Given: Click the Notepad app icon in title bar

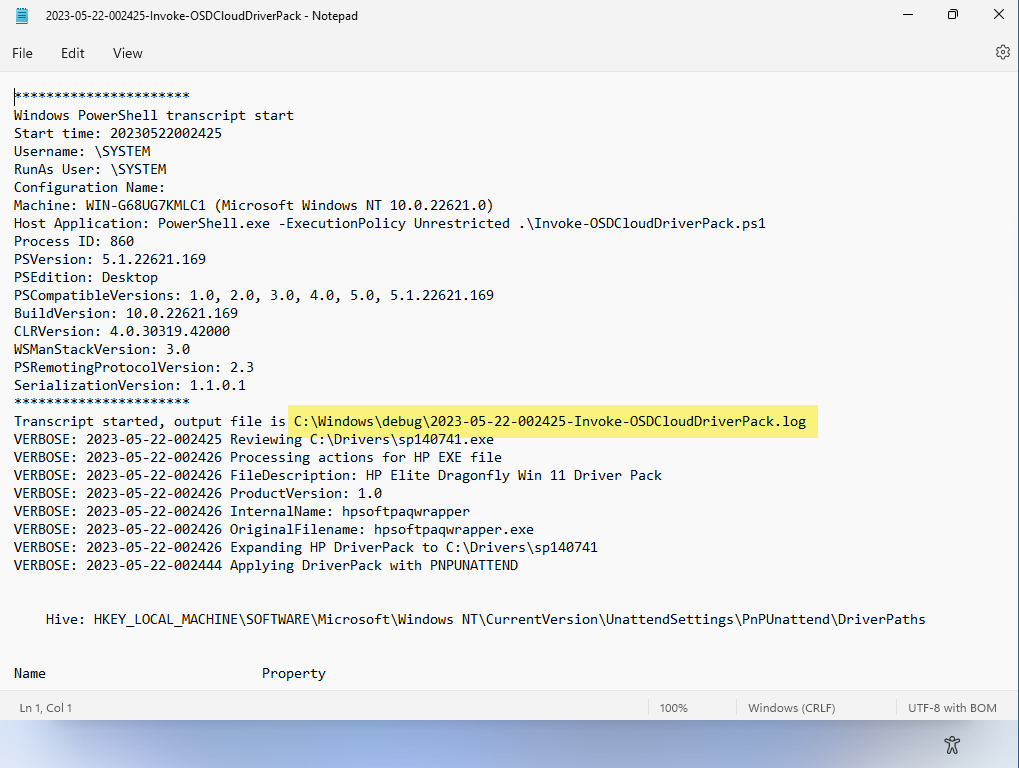Looking at the screenshot, I should [x=22, y=15].
